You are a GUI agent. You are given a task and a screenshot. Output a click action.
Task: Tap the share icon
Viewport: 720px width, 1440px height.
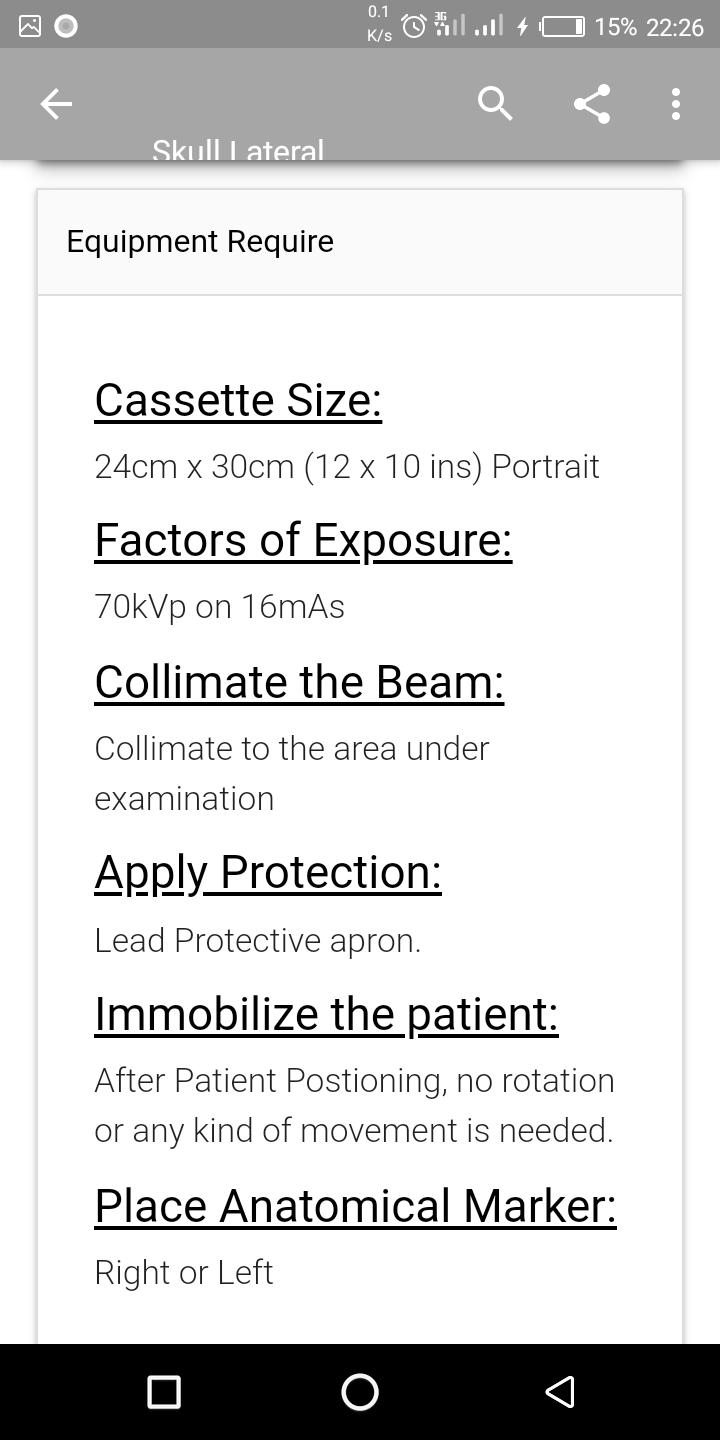[591, 104]
